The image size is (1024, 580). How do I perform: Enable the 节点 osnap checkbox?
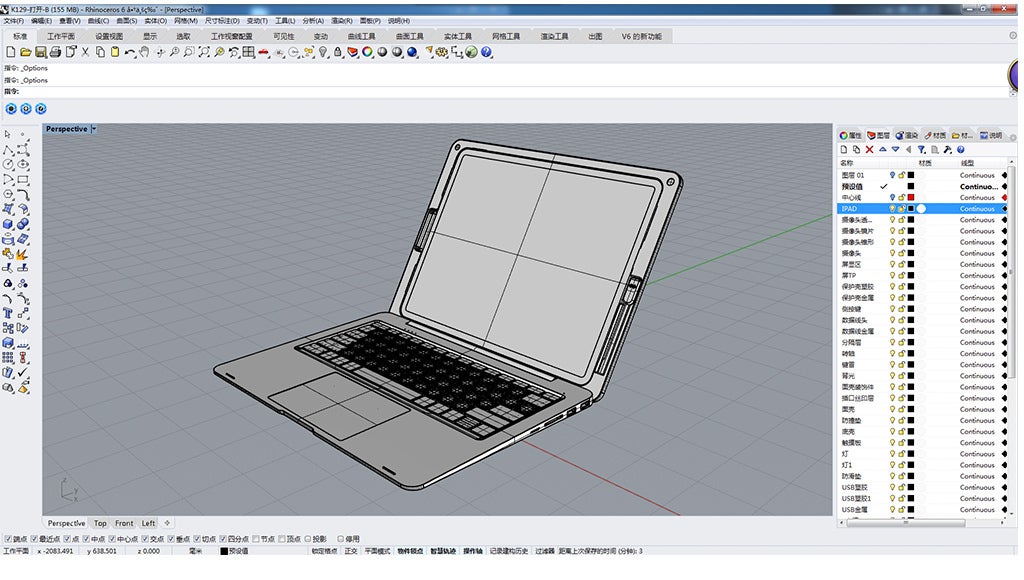tap(257, 538)
